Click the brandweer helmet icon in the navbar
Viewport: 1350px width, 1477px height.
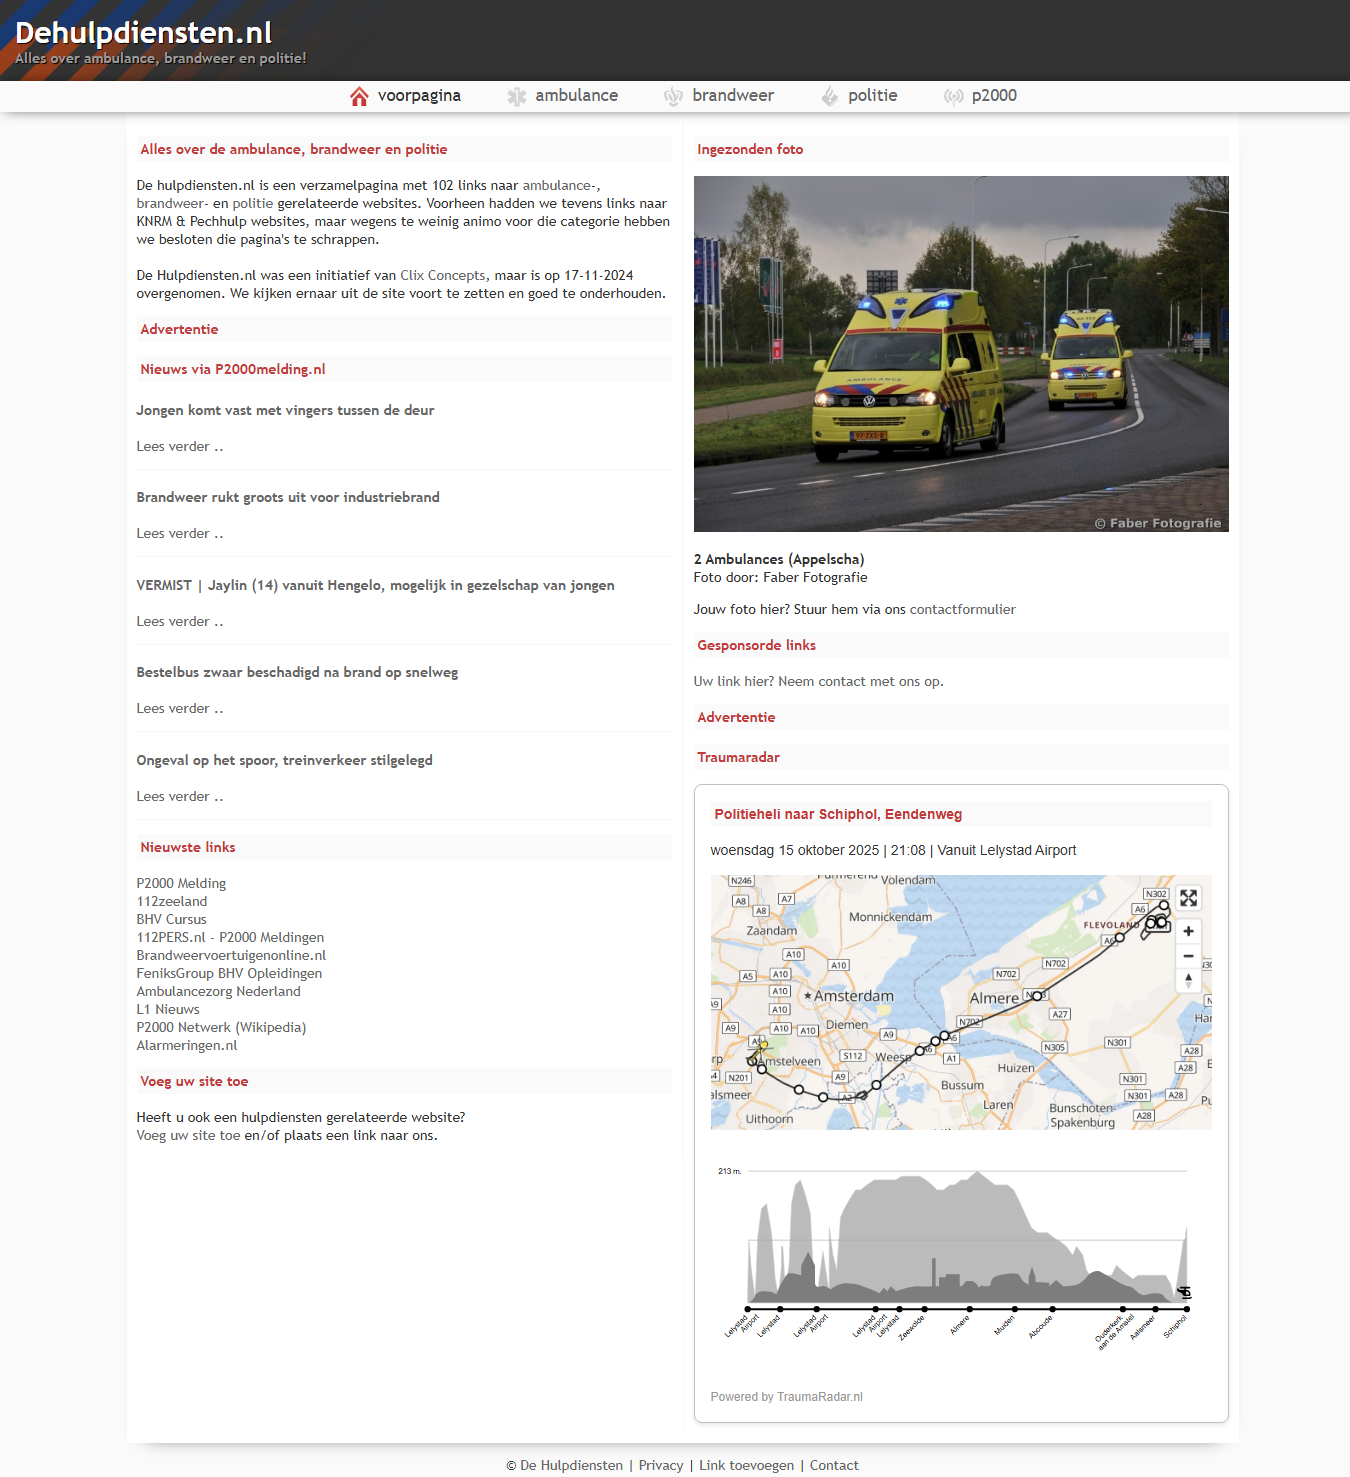(673, 96)
